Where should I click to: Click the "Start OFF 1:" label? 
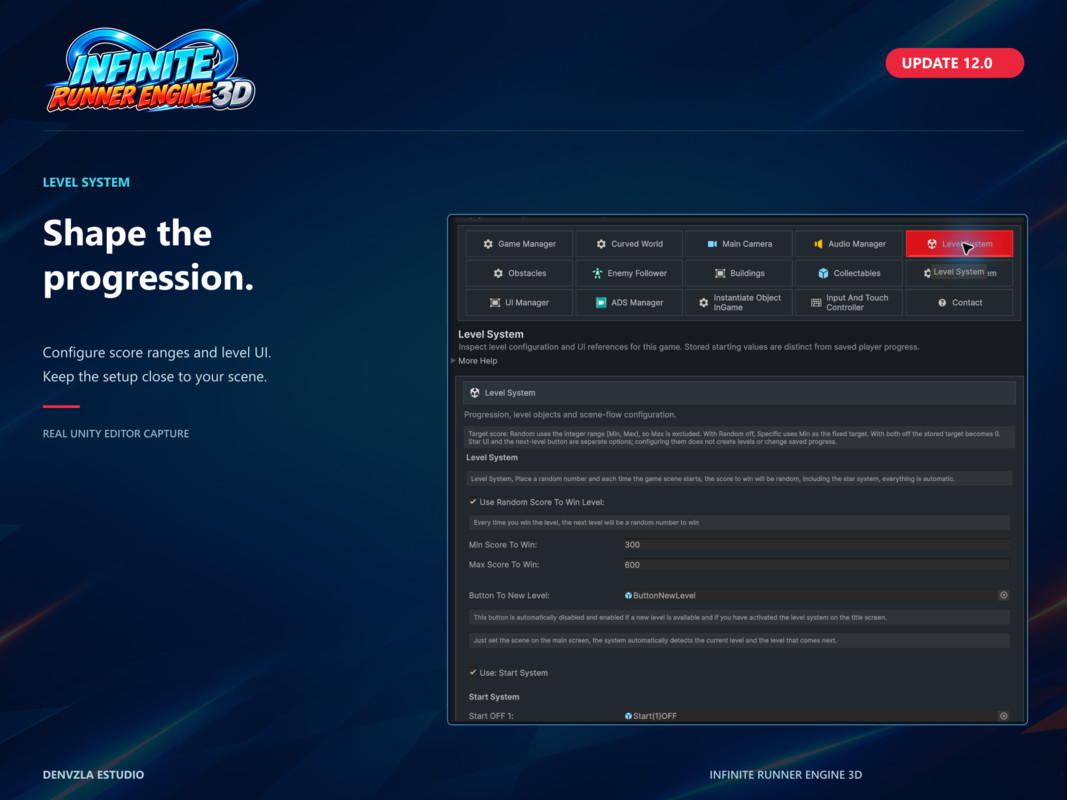[491, 716]
